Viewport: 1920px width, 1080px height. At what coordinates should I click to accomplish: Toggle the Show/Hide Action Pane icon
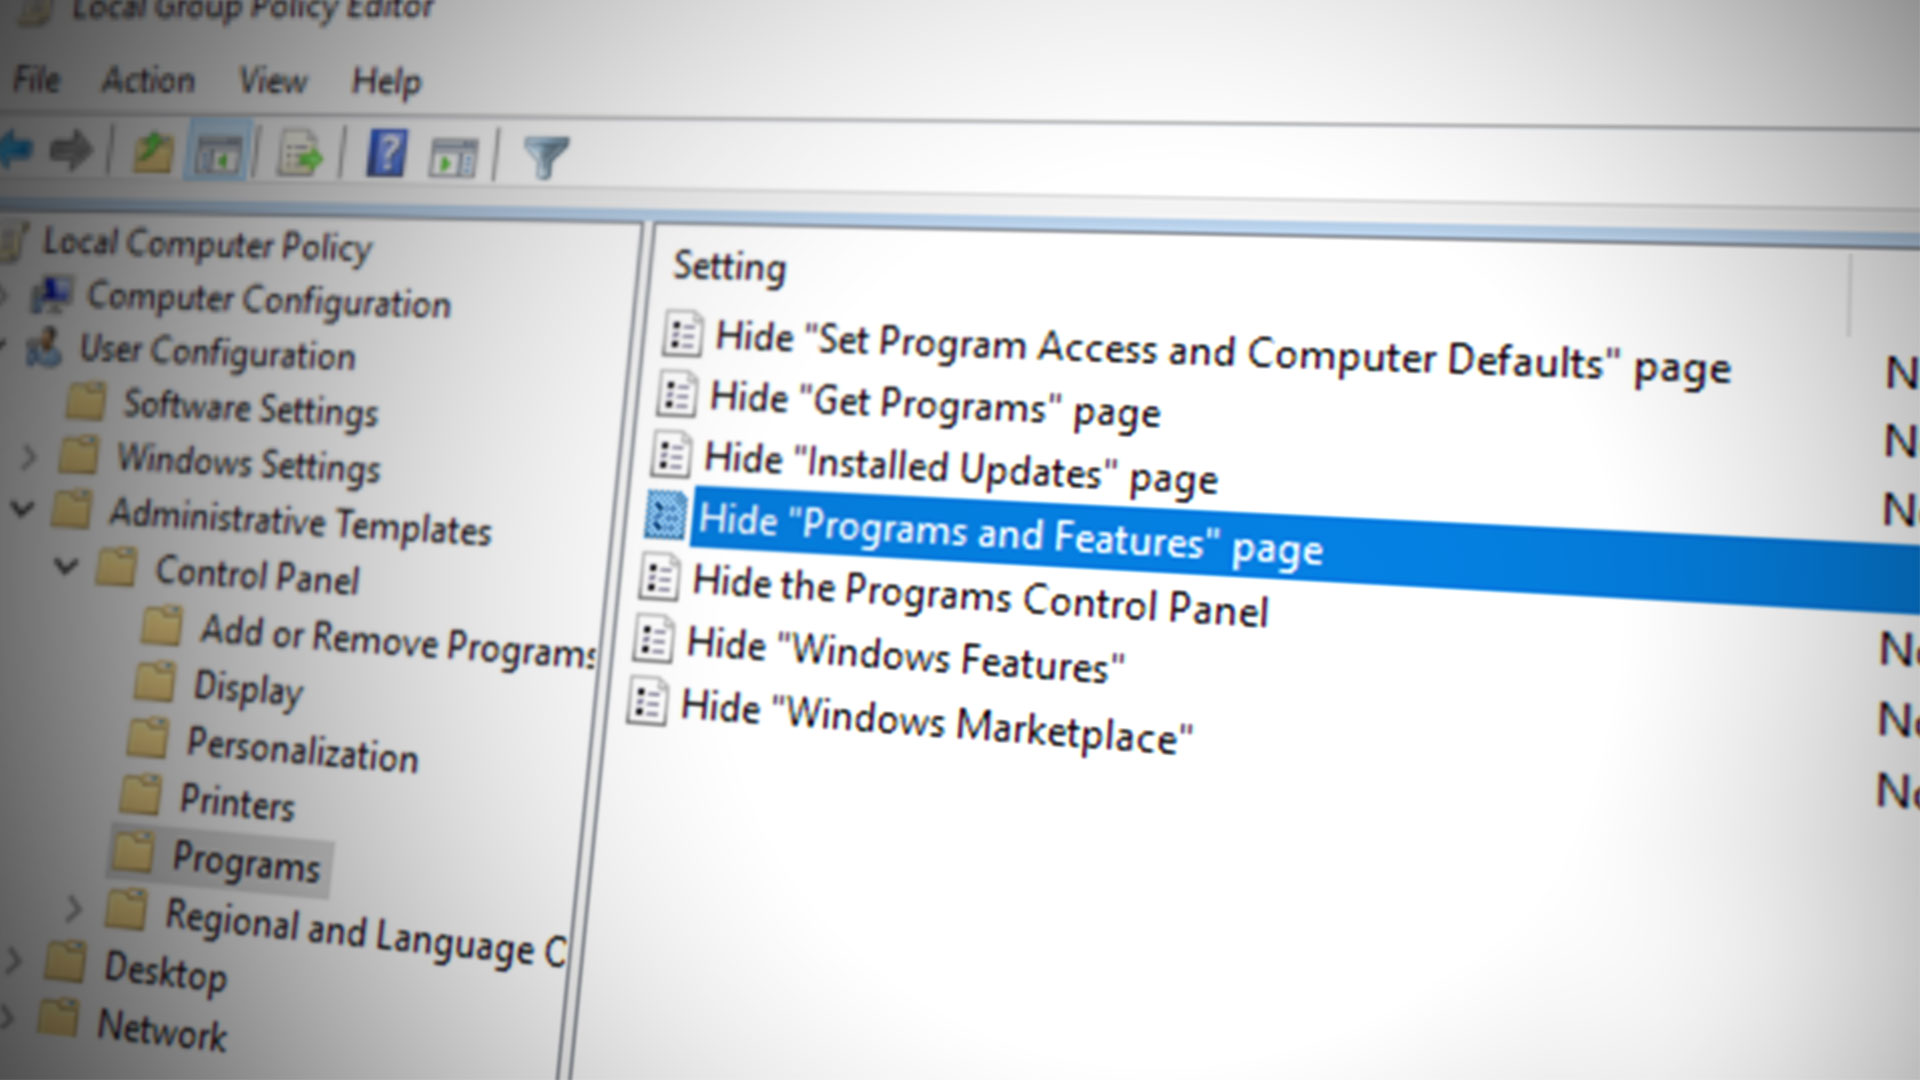[453, 158]
